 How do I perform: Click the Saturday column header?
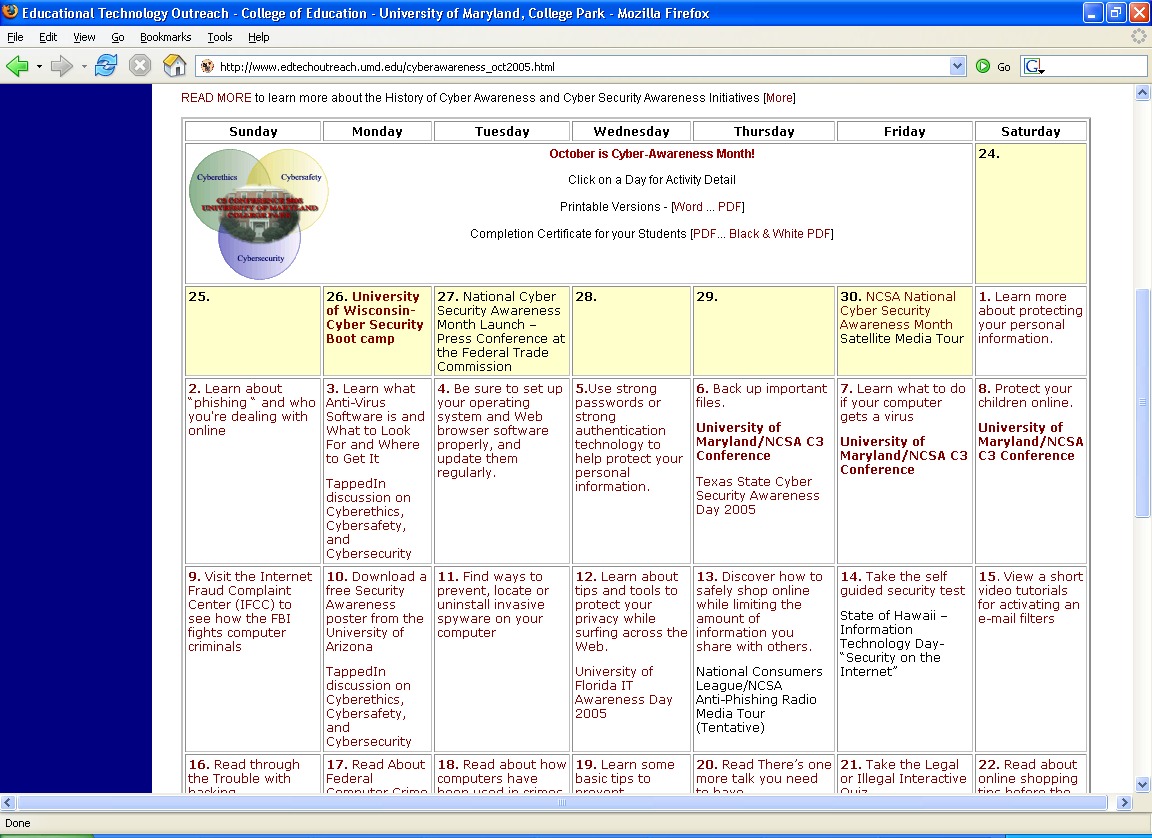point(1031,131)
